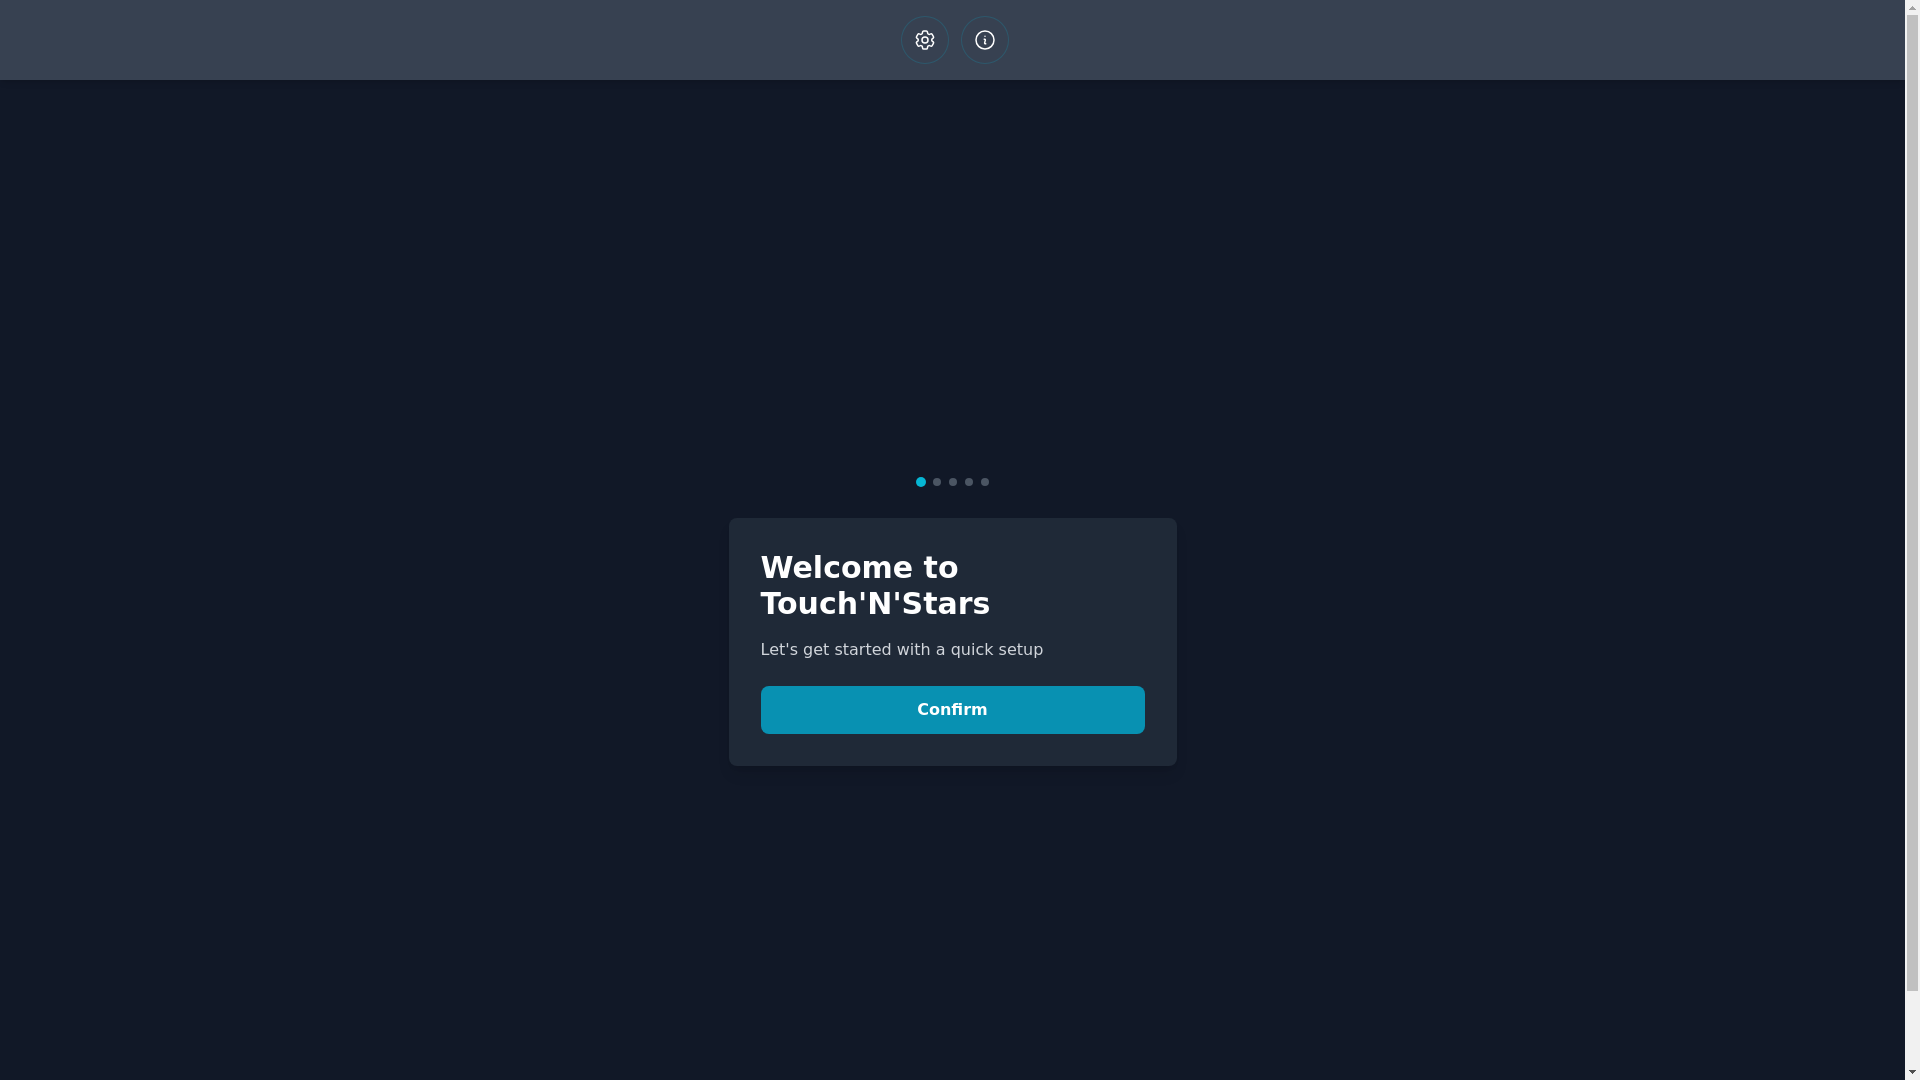The width and height of the screenshot is (1920, 1080).
Task: Select the fourth setup step dot
Action: point(969,482)
